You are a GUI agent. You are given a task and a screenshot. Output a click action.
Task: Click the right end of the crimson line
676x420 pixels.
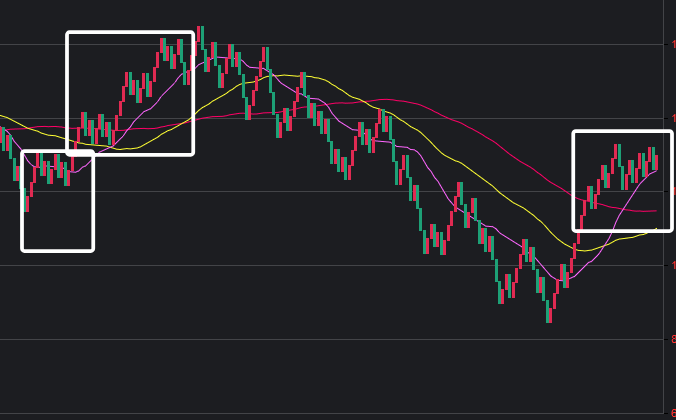[656, 211]
